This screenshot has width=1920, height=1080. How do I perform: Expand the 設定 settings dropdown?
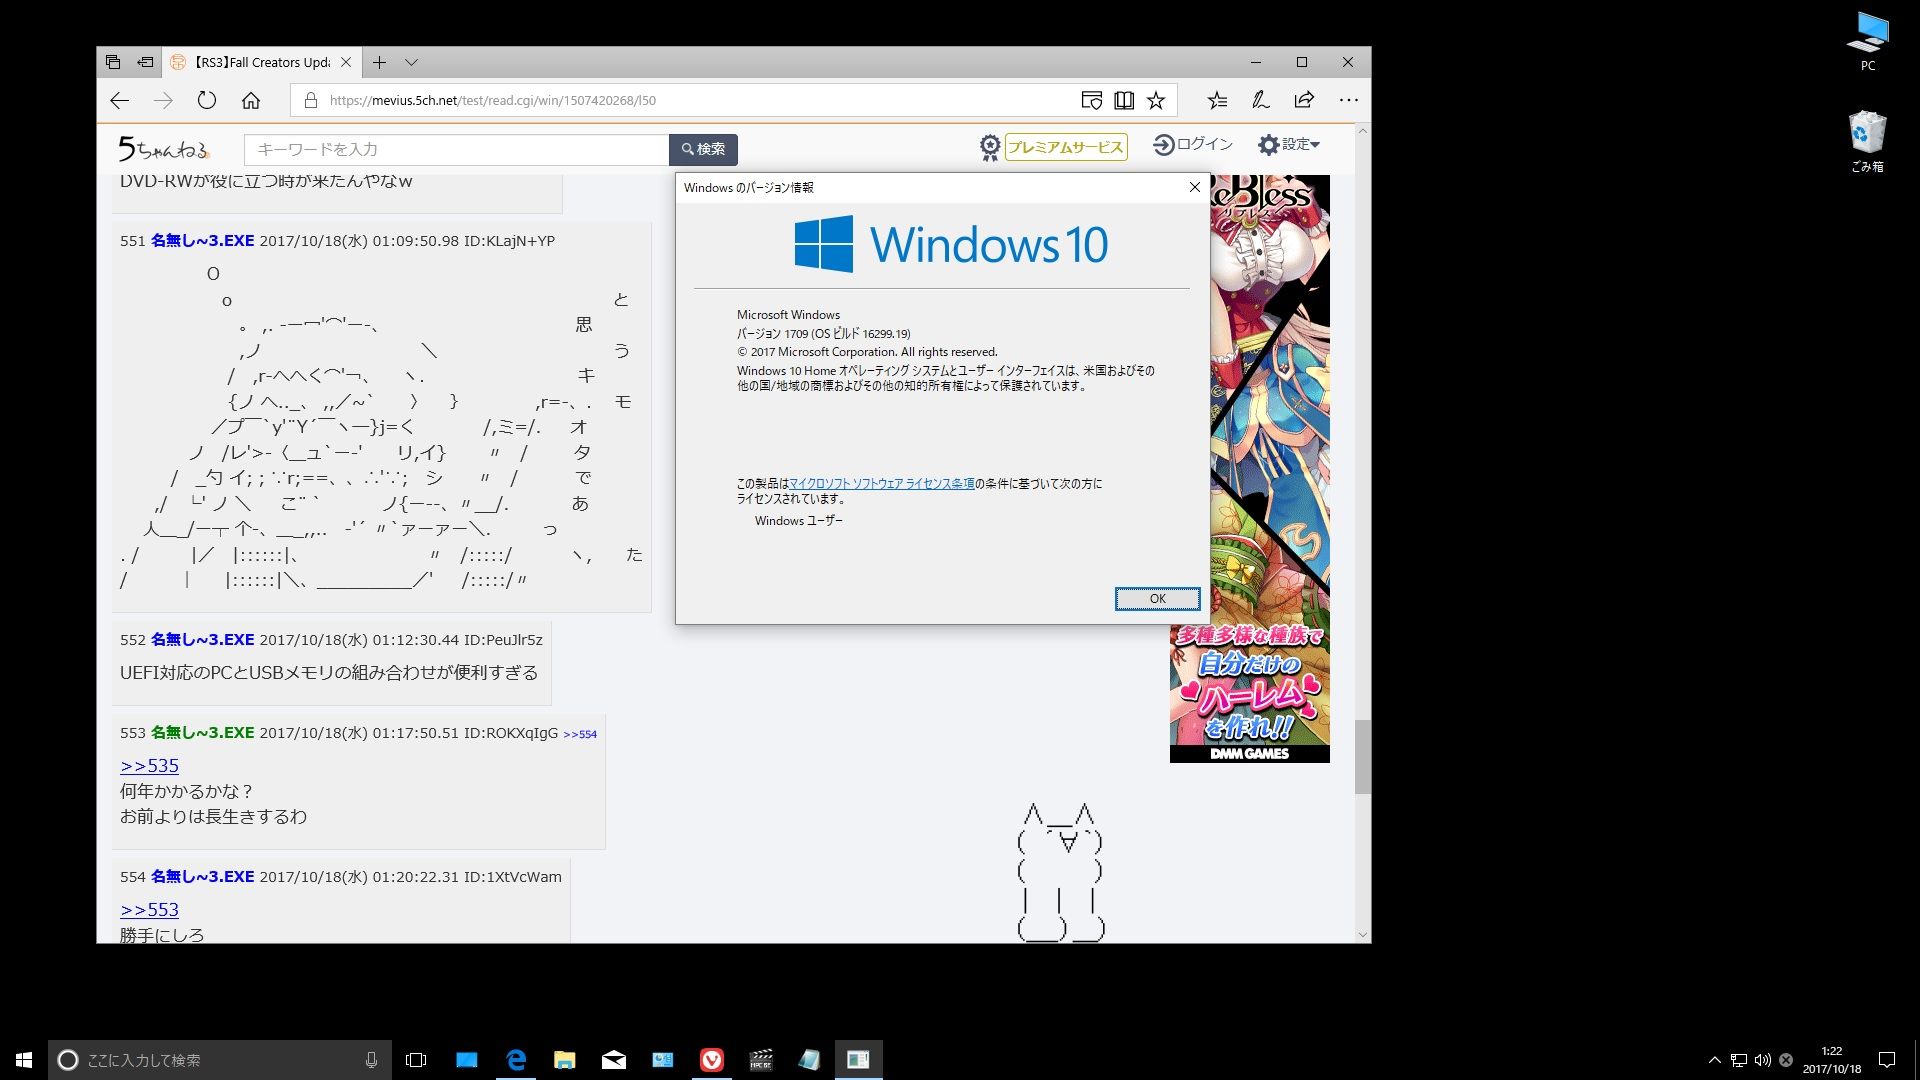[1289, 145]
